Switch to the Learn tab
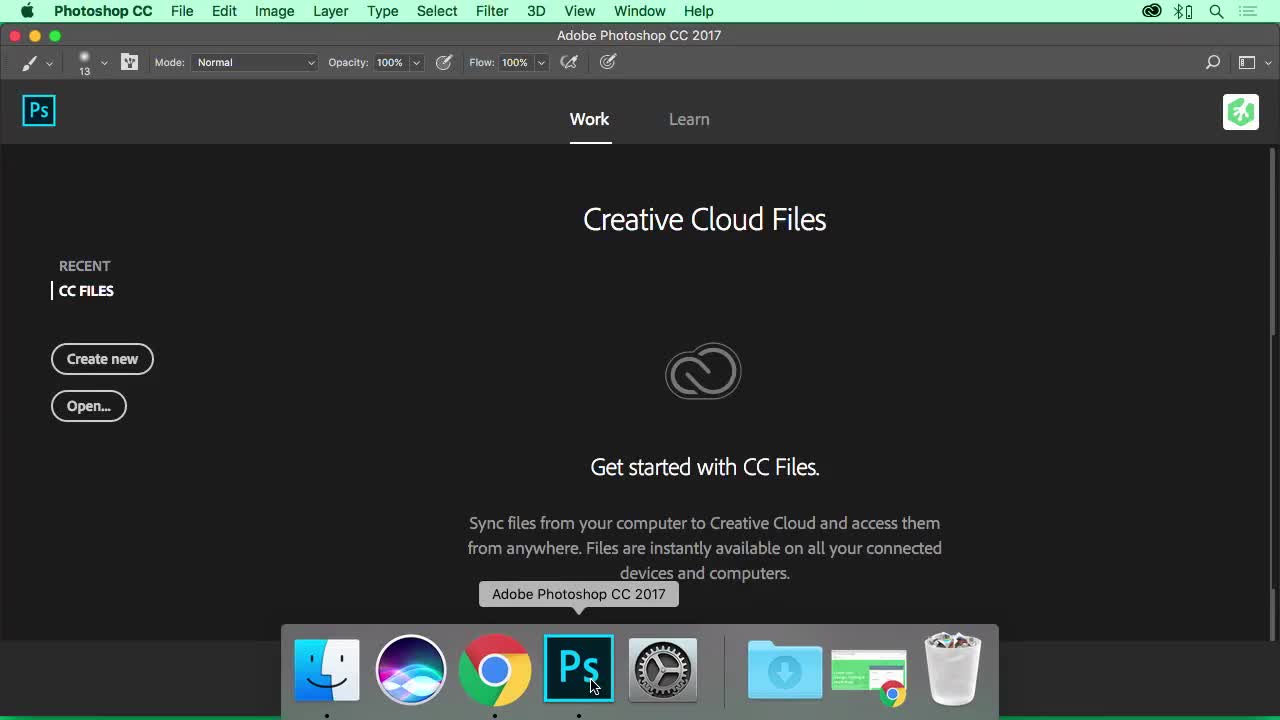 point(689,119)
